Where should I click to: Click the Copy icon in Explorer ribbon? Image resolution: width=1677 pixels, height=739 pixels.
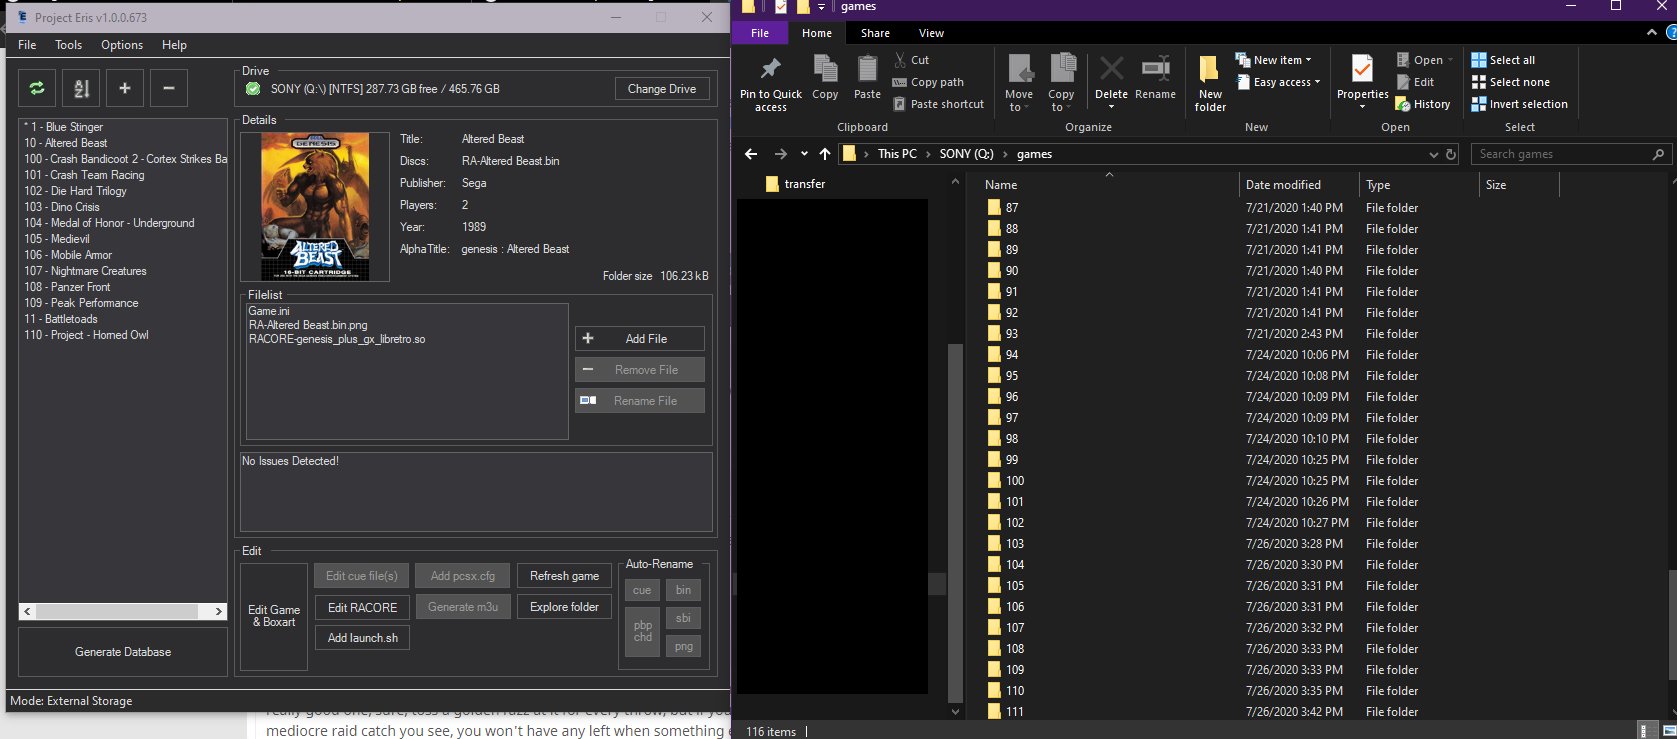pyautogui.click(x=825, y=68)
